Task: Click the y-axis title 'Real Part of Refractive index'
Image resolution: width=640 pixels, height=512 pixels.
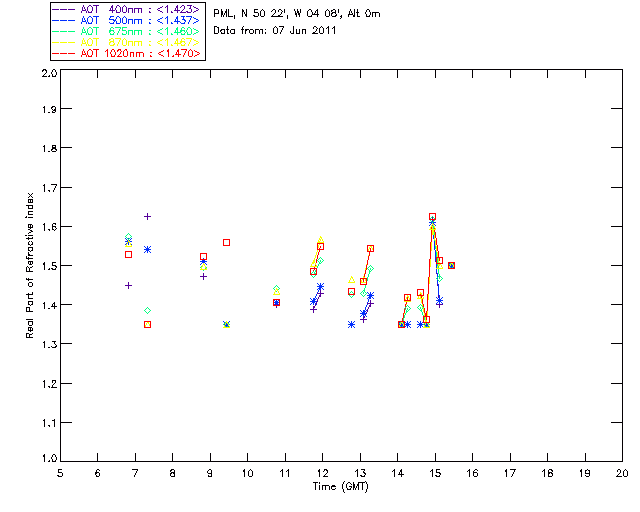Action: pos(30,265)
